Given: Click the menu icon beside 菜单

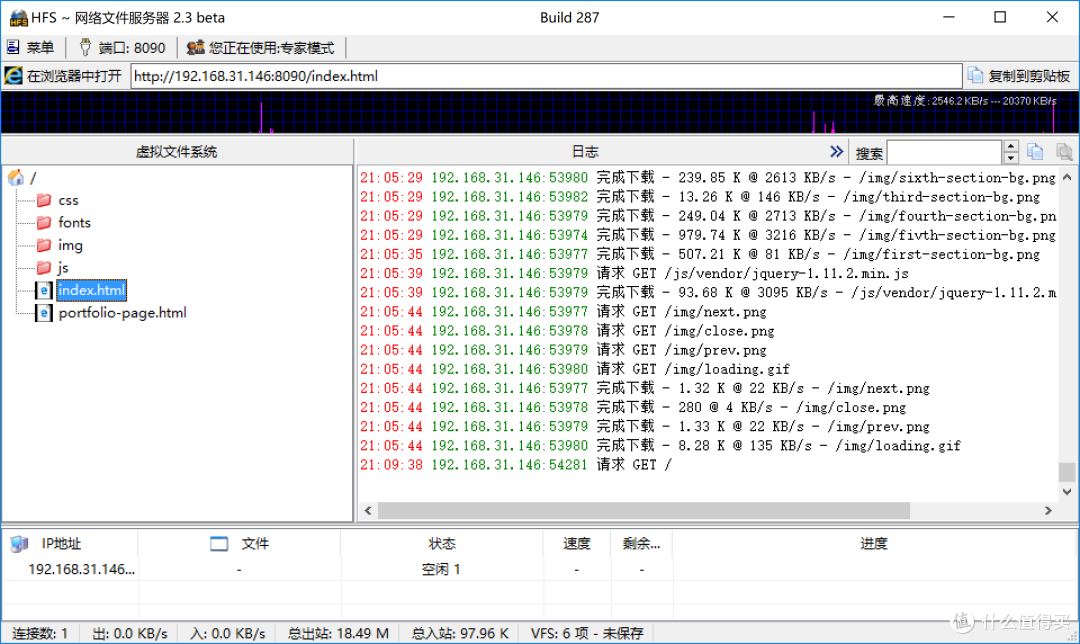Looking at the screenshot, I should pyautogui.click(x=13, y=47).
